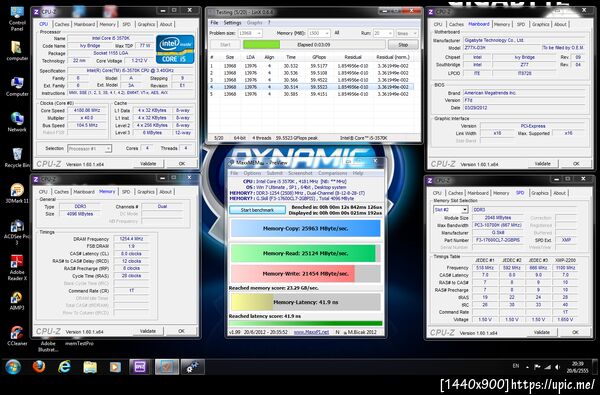Select About tab in the CPU-Z Memory window
Image resolution: width=600 pixels, height=395 pixels.
pos(165,192)
